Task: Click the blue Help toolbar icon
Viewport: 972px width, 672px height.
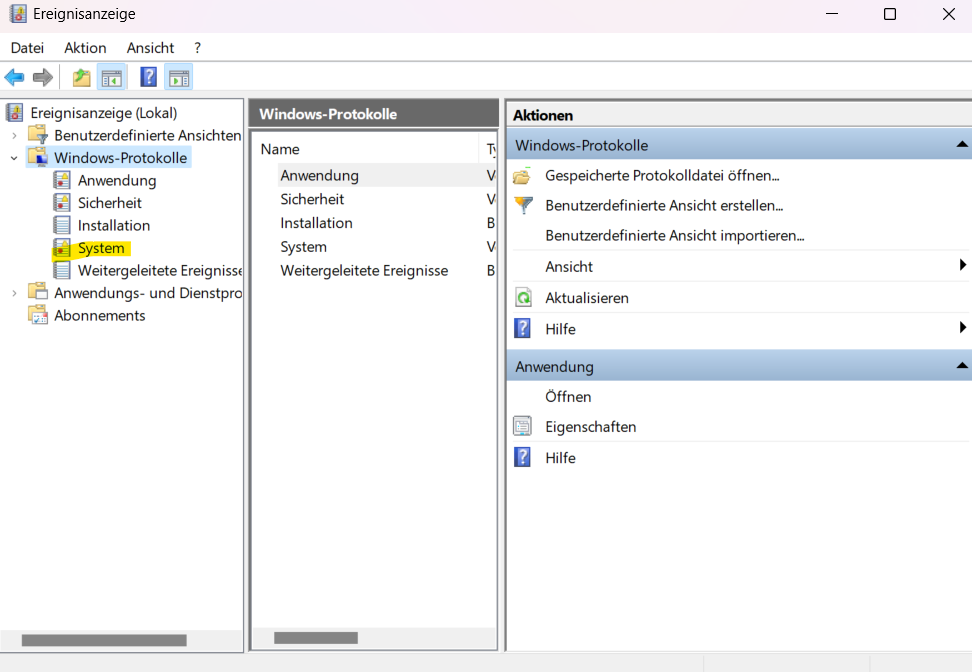Action: pyautogui.click(x=149, y=77)
